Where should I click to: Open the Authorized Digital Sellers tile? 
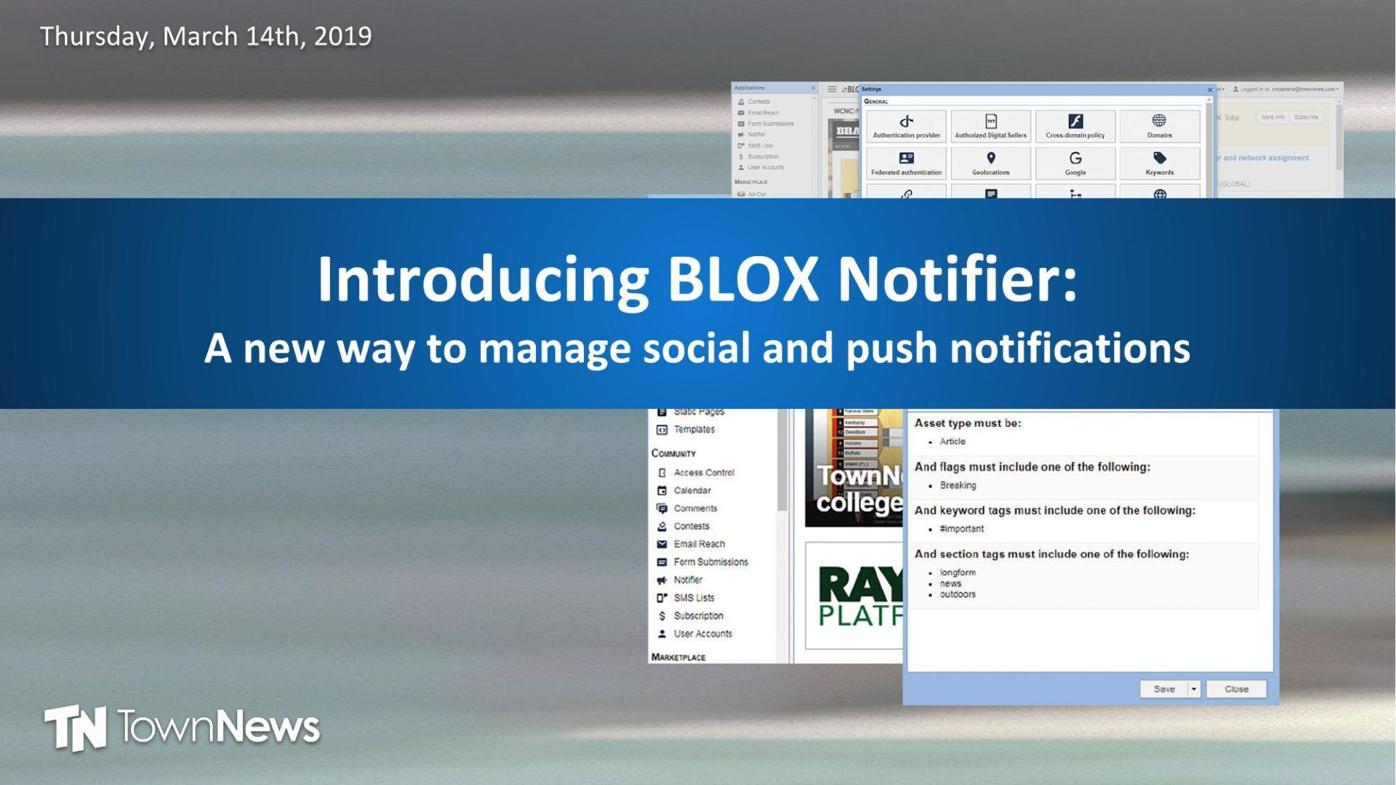tap(990, 127)
